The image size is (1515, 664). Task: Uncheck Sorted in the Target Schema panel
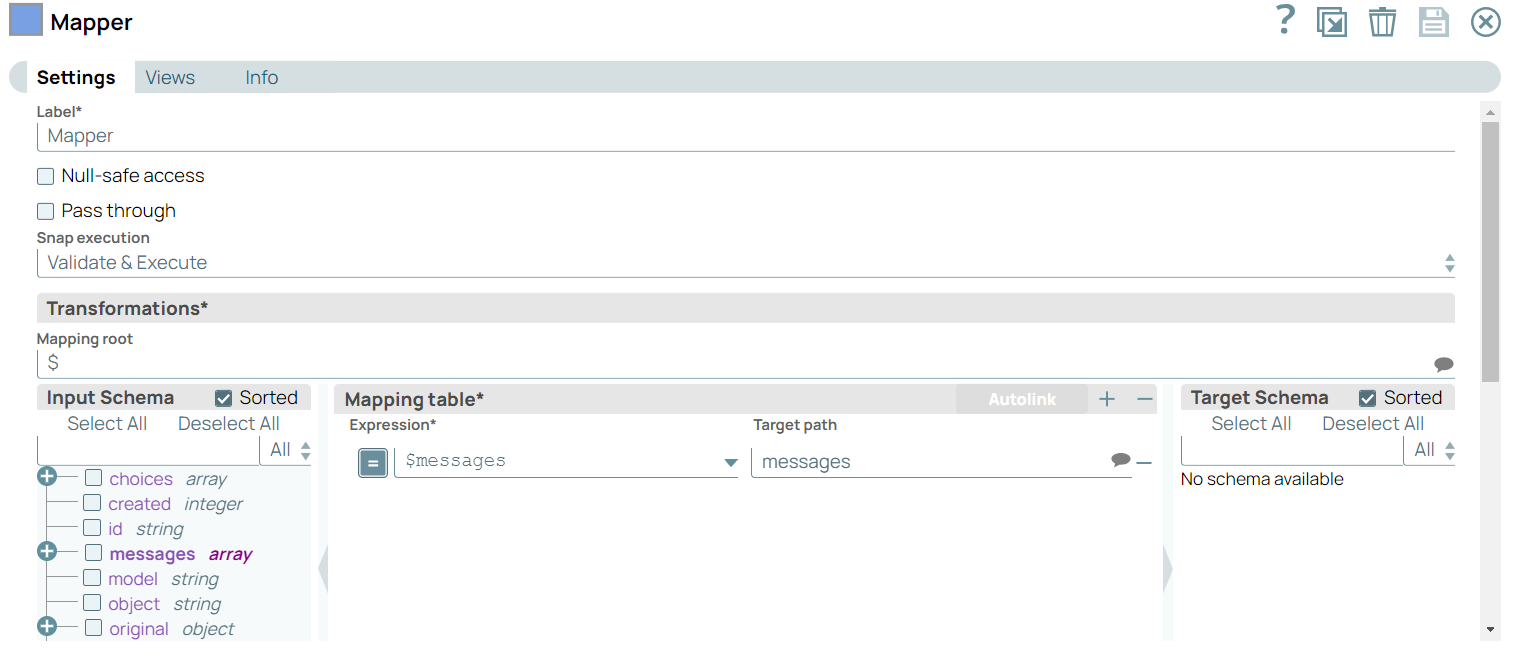click(1367, 397)
